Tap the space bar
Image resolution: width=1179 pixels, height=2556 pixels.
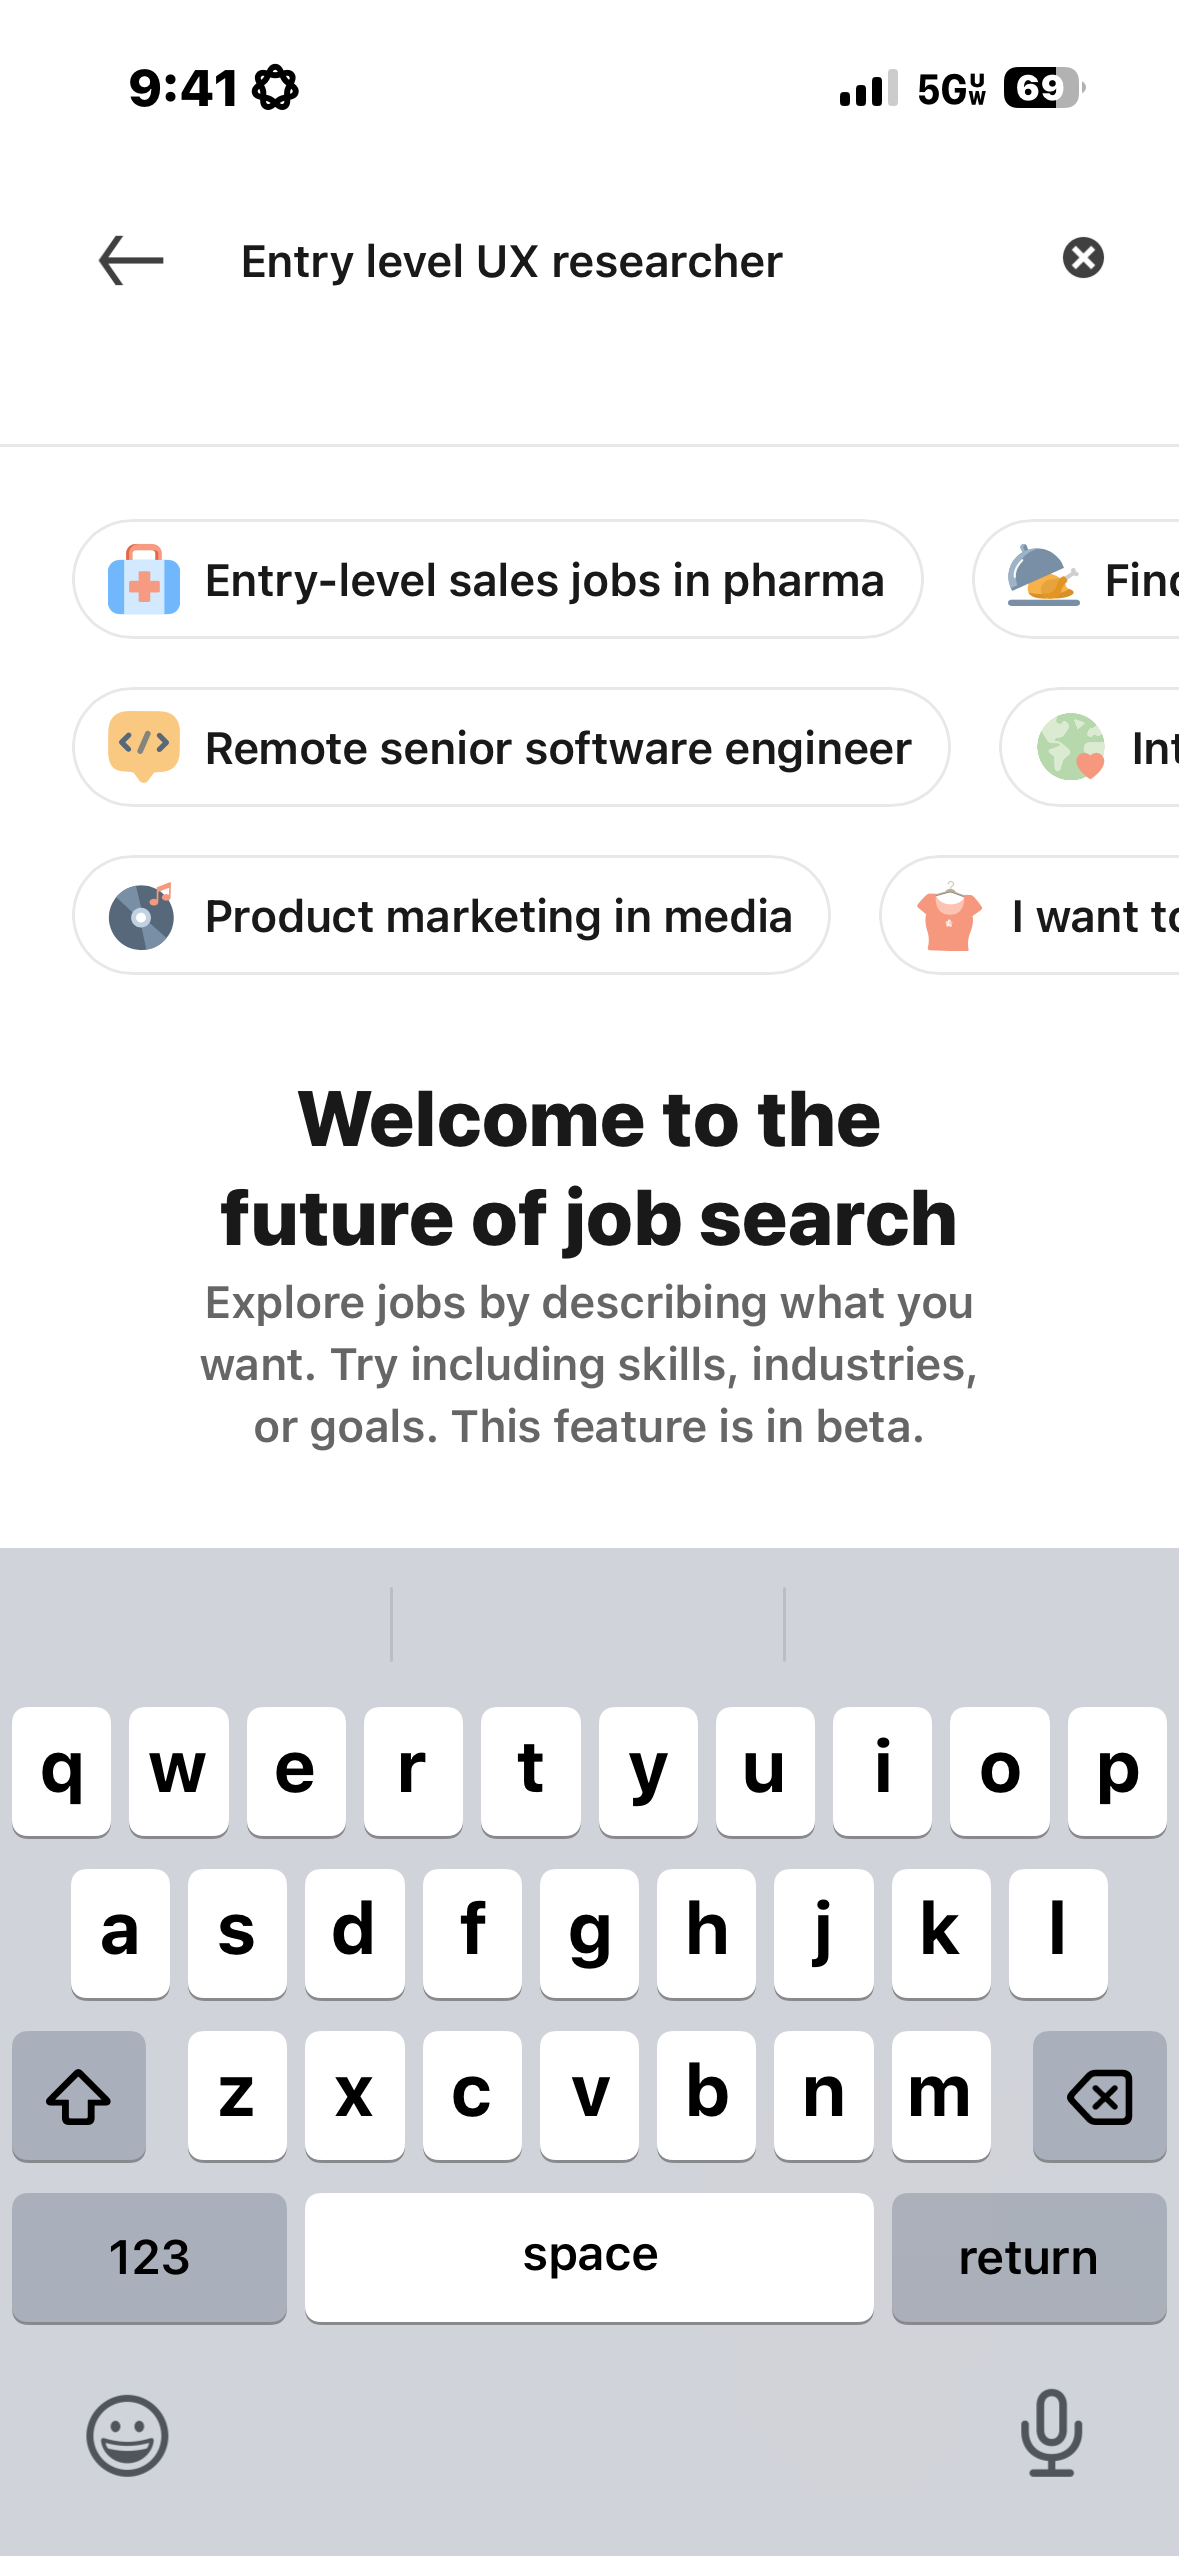pyautogui.click(x=589, y=2257)
